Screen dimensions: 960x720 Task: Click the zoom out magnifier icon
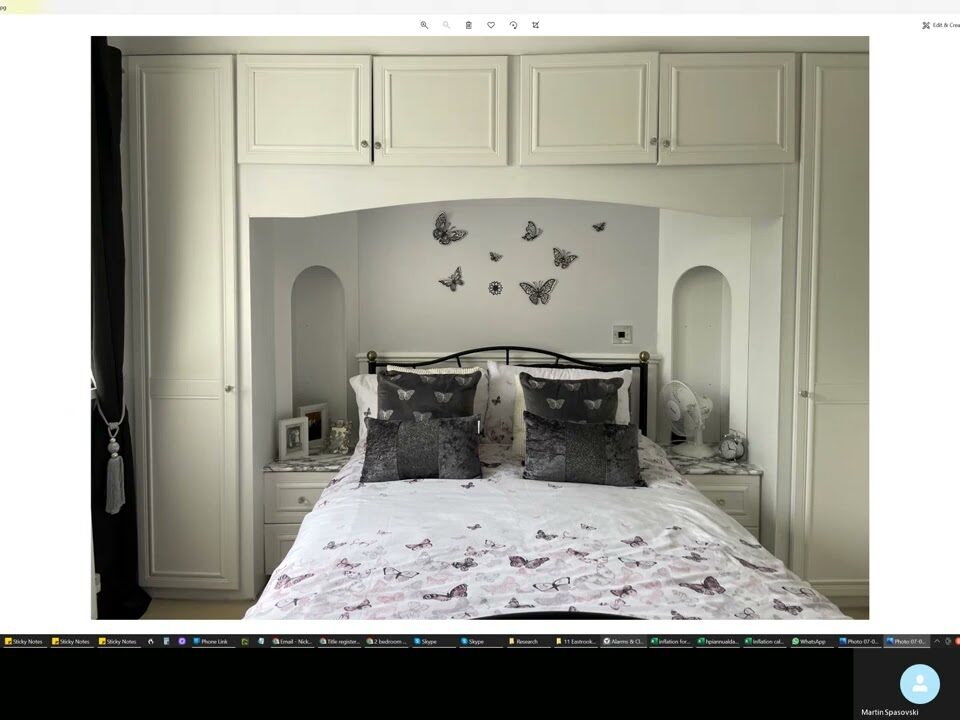(x=446, y=25)
